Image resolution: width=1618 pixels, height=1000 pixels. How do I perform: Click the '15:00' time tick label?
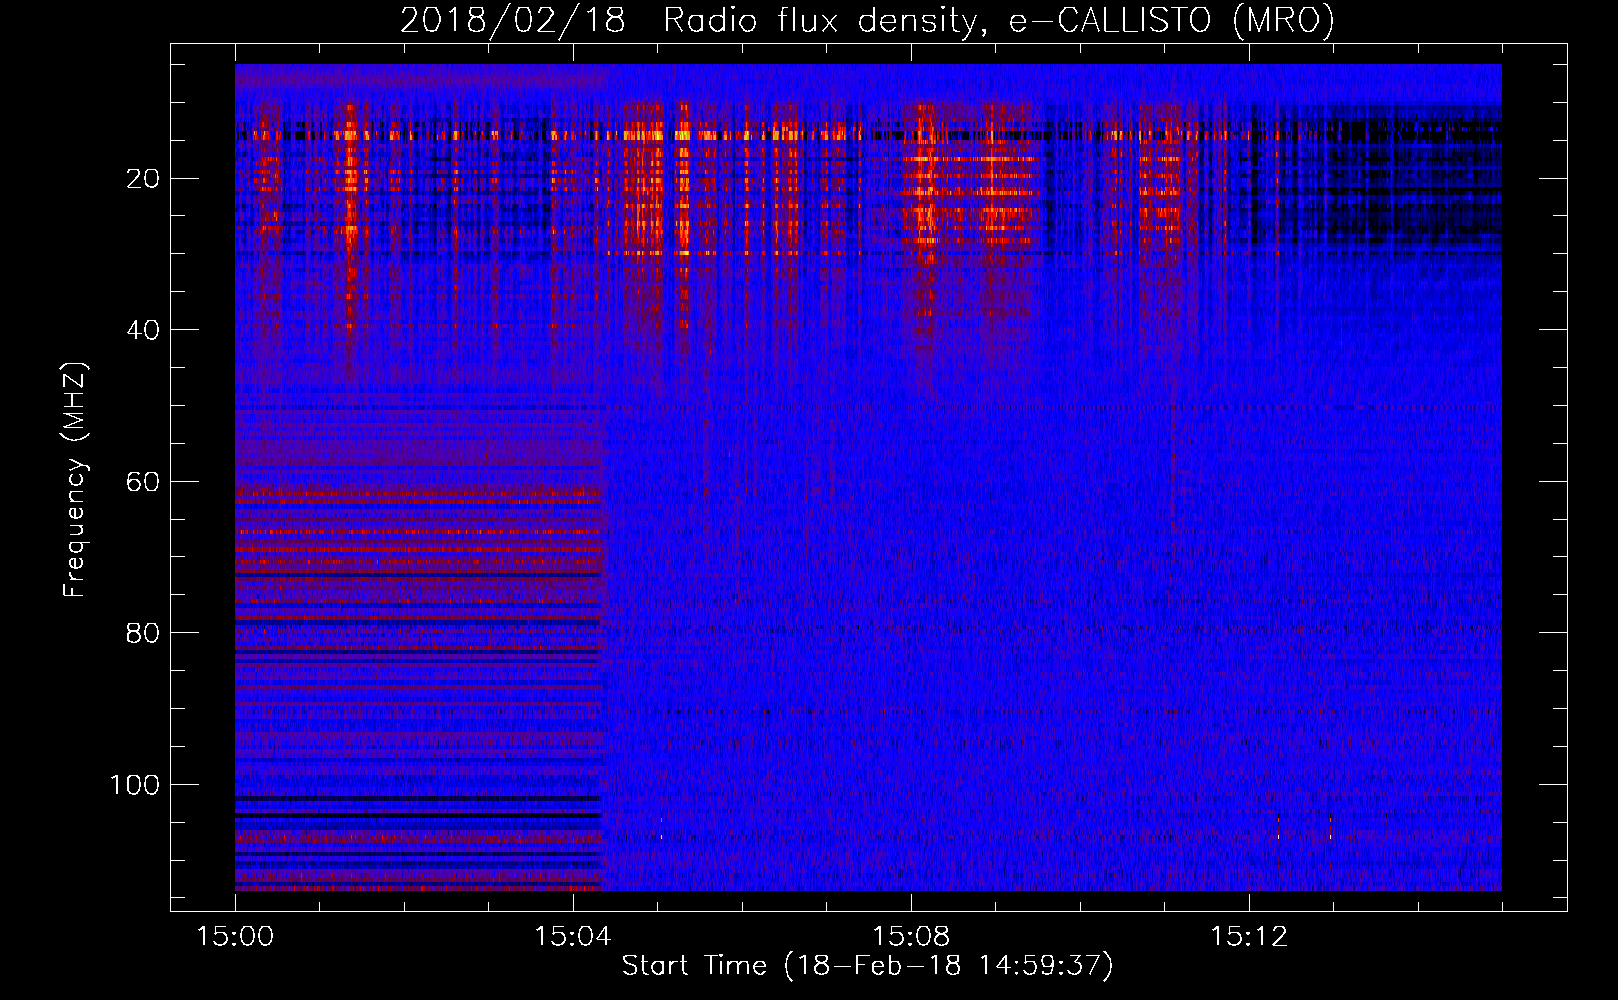(x=235, y=937)
